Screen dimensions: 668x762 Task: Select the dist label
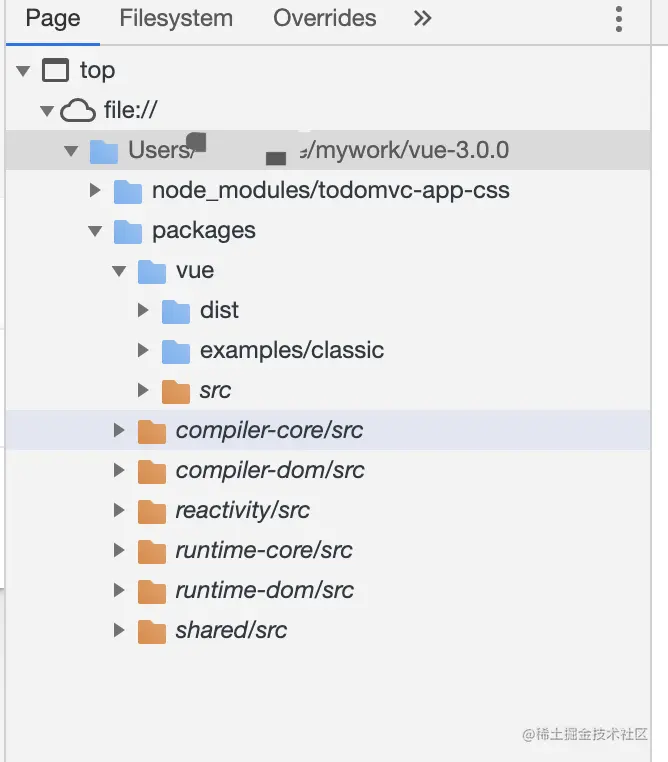219,310
